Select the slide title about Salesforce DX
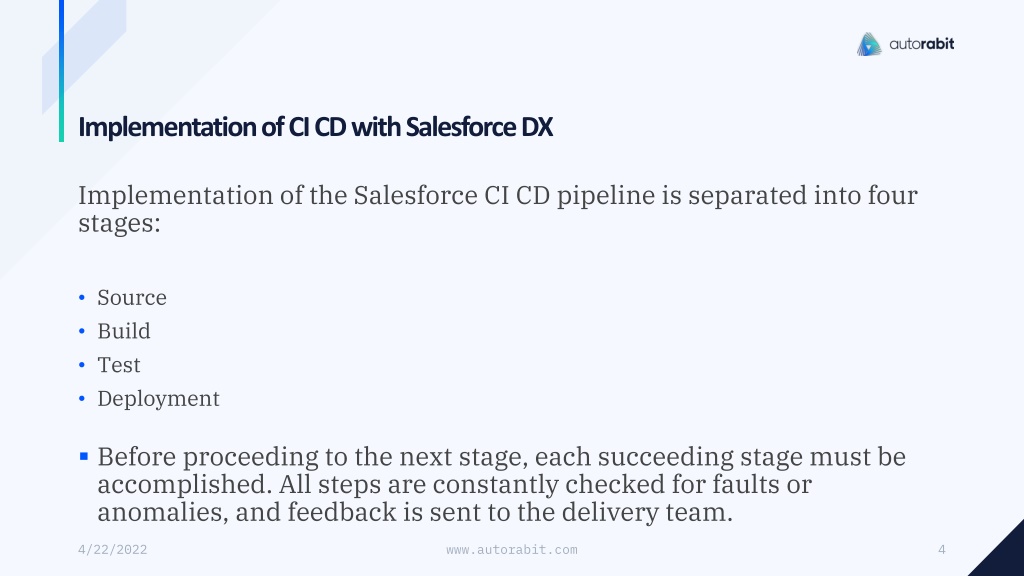The image size is (1024, 576). [315, 127]
